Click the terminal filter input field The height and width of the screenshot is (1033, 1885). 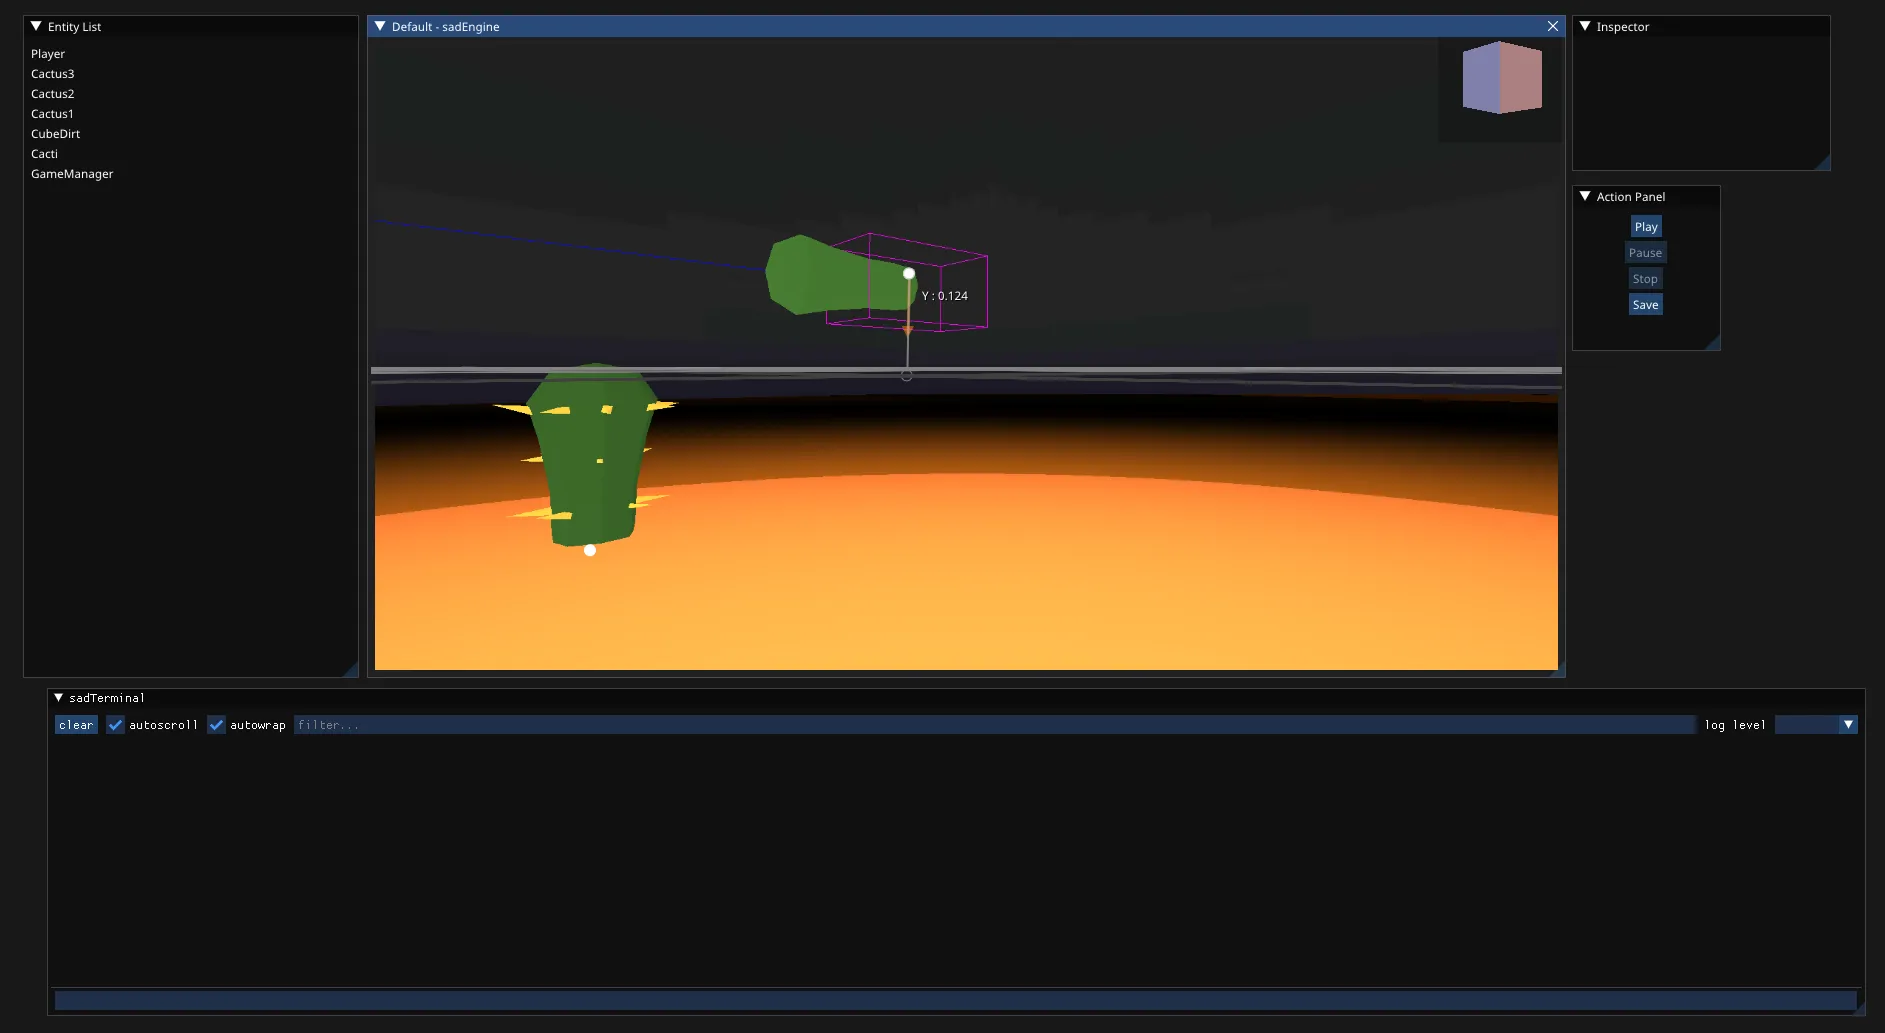point(995,725)
